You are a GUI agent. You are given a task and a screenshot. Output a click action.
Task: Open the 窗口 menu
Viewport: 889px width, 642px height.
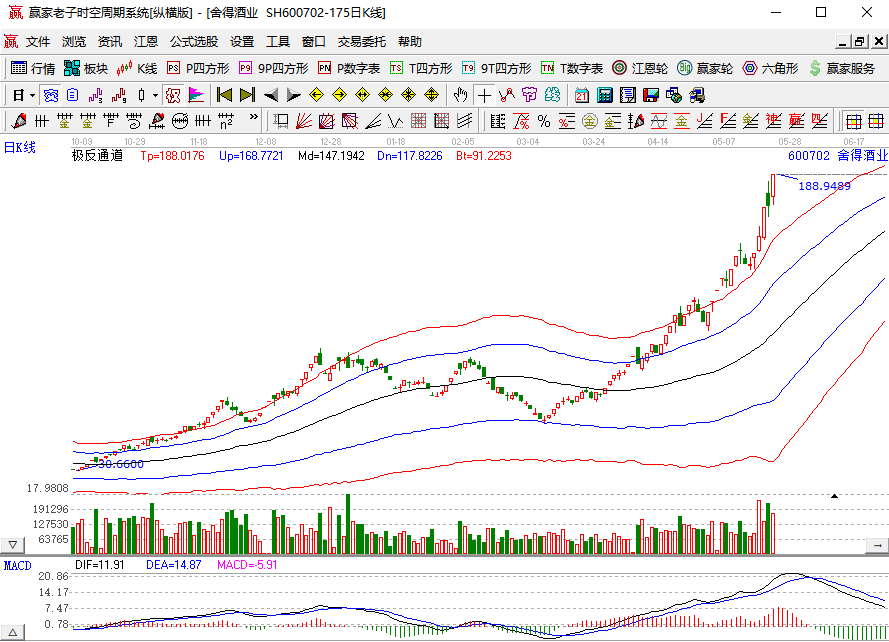[314, 41]
